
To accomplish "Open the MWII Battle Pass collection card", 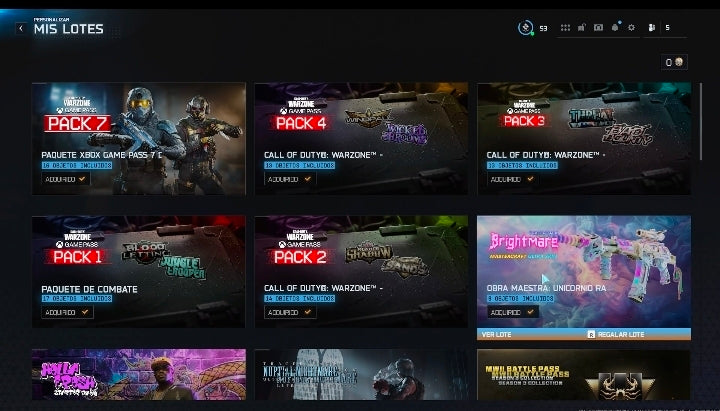I will point(584,374).
